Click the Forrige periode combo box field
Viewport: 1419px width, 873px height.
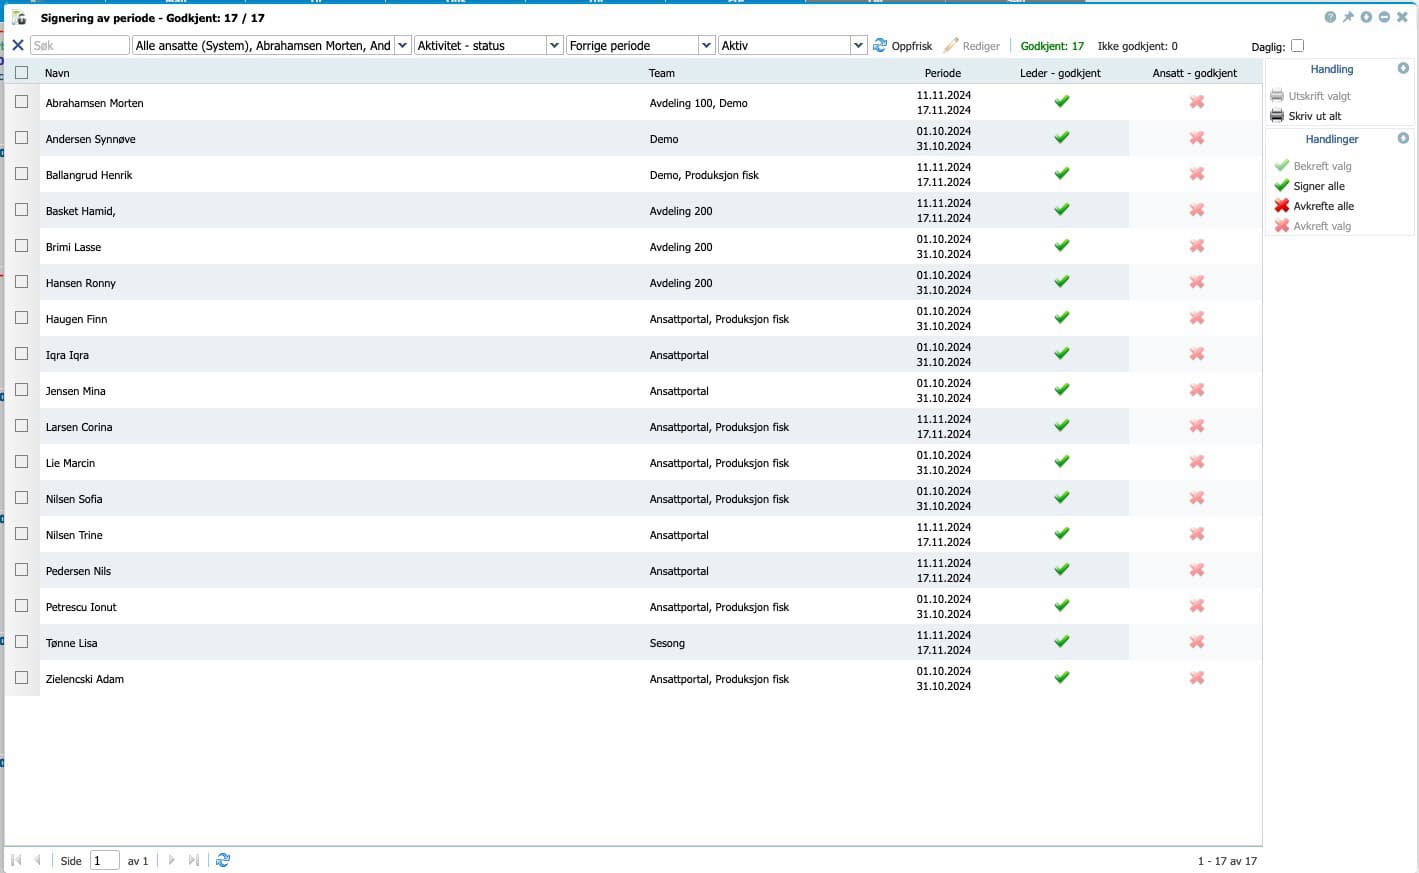[632, 45]
